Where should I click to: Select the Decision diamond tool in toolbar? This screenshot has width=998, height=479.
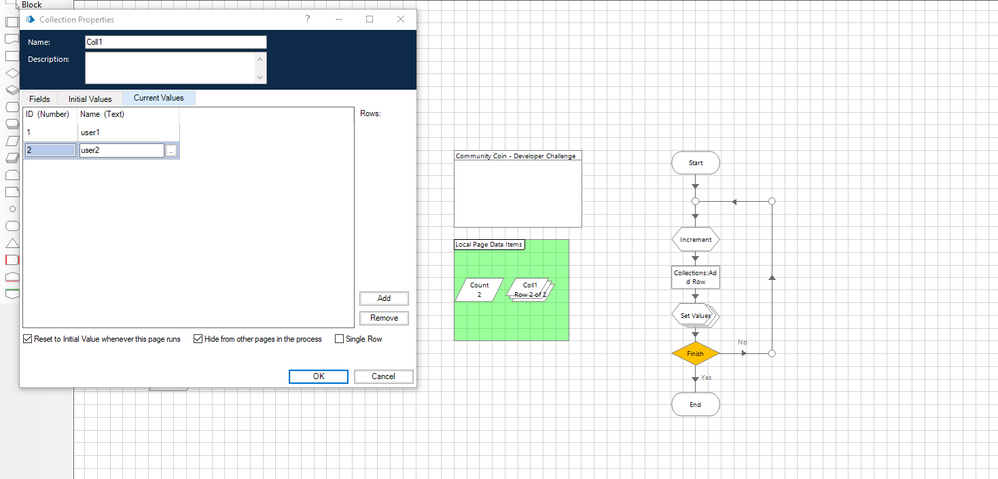coord(13,72)
